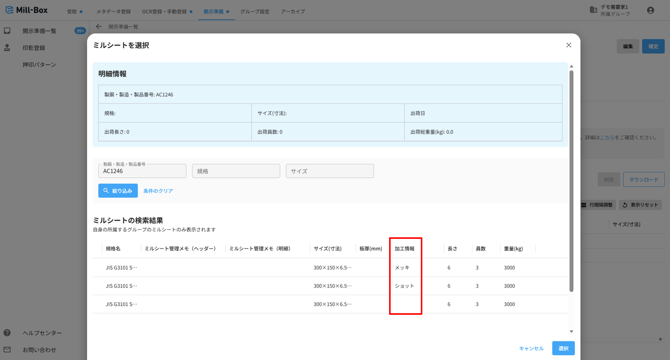The height and width of the screenshot is (360, 670).
Task: Open 開示準備一覧 via its sidebar icon
Action: coord(7,31)
